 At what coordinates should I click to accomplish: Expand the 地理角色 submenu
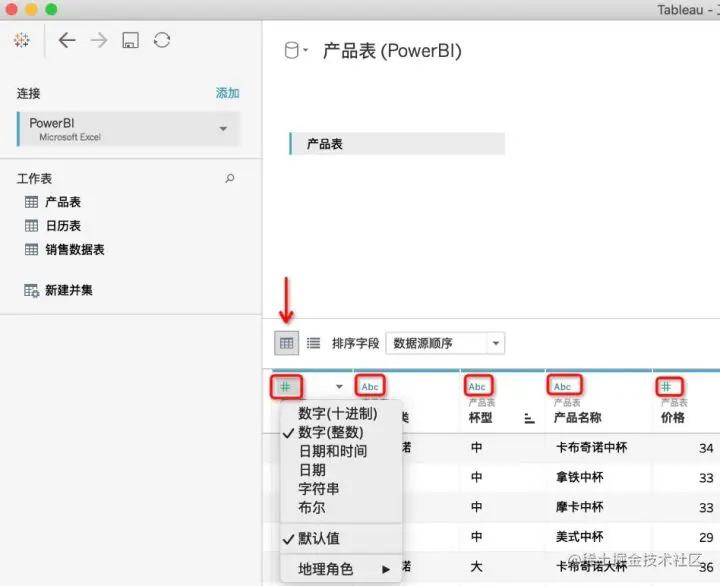[x=341, y=569]
